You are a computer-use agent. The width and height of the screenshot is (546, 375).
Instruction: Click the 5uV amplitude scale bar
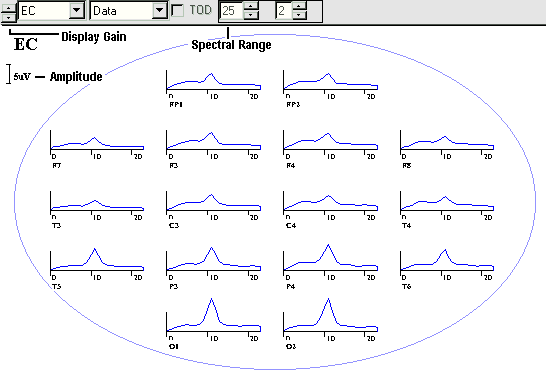(9, 74)
